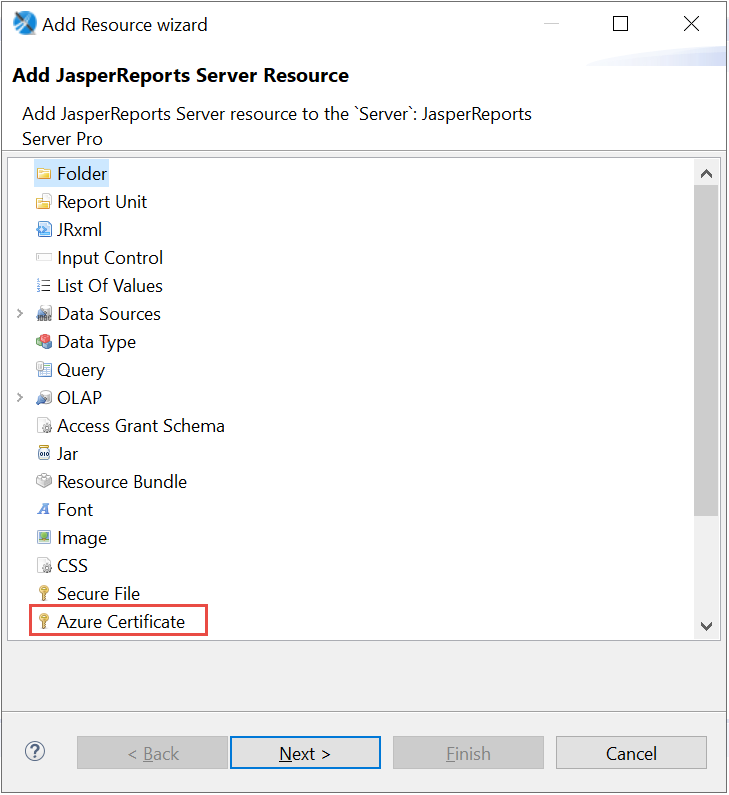Click the vertical scrollbar thumb
Viewport: 729px width, 795px height.
pos(706,350)
